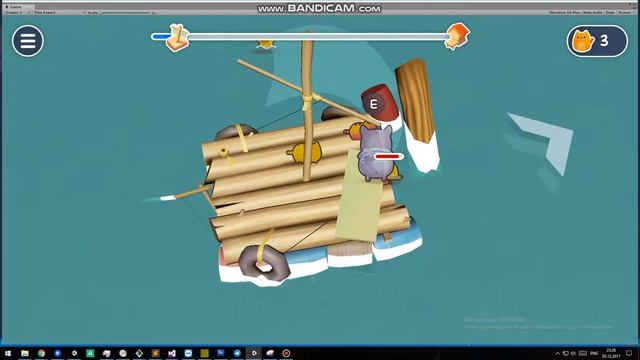
Task: Open Bandicam red record icon on taskbar
Action: tap(286, 353)
